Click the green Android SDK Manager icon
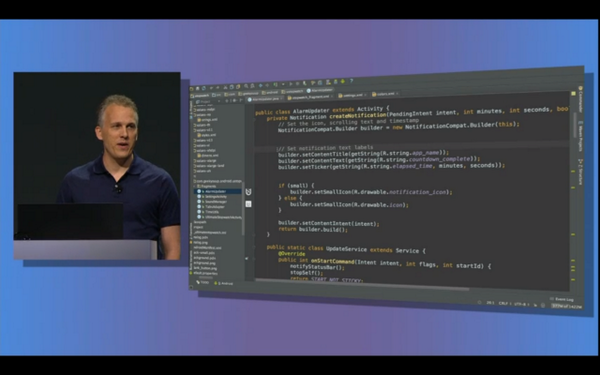The image size is (600, 375). (x=343, y=81)
